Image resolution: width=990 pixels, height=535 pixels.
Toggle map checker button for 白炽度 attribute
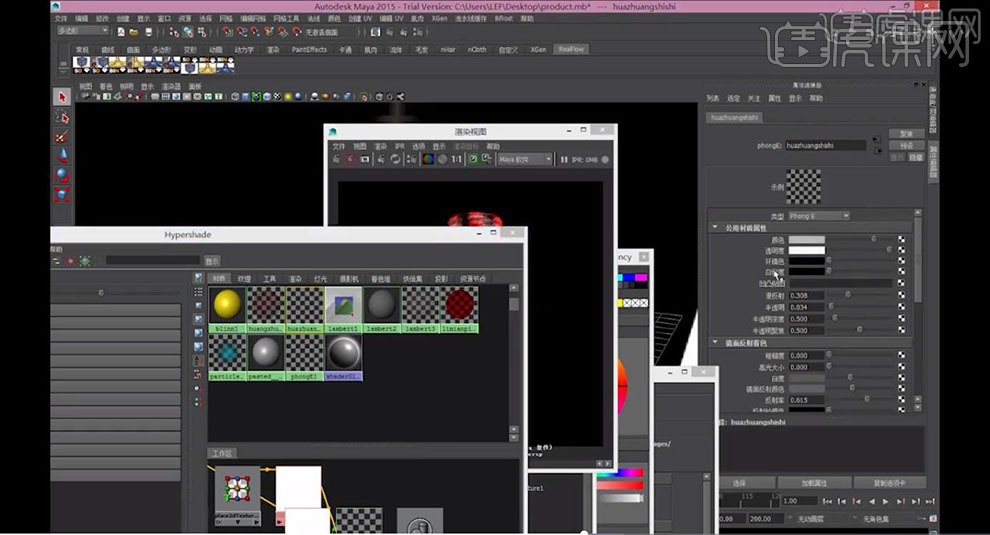tap(901, 272)
